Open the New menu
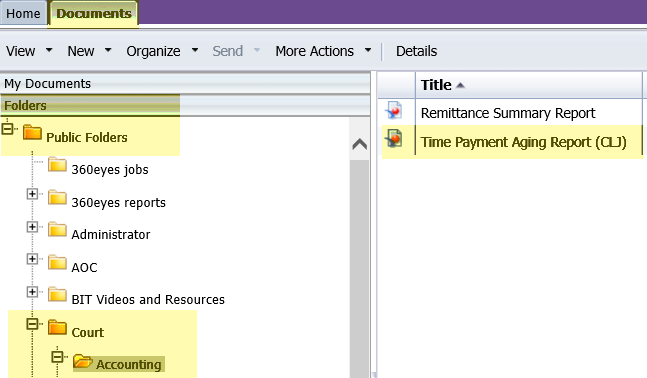The width and height of the screenshot is (647, 378). pos(81,51)
